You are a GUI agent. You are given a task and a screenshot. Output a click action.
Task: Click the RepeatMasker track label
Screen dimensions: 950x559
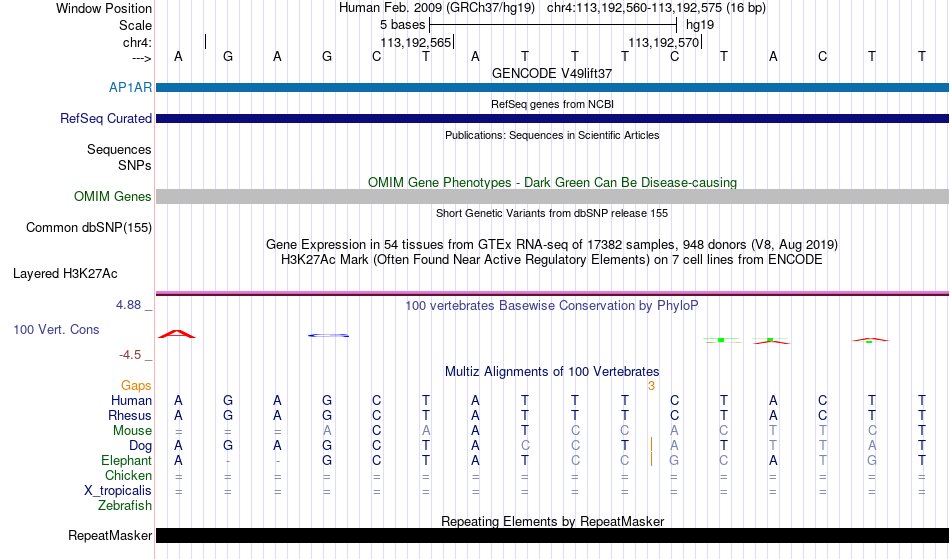click(110, 535)
